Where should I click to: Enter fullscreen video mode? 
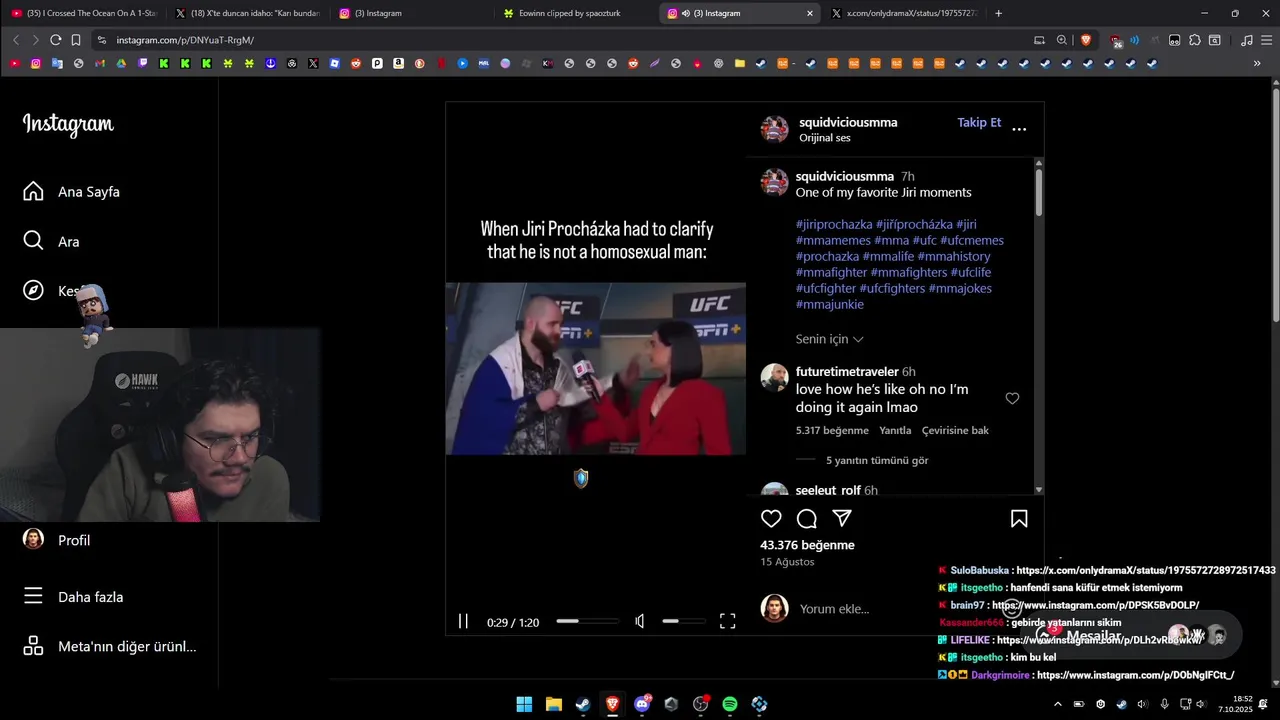pyautogui.click(x=728, y=621)
